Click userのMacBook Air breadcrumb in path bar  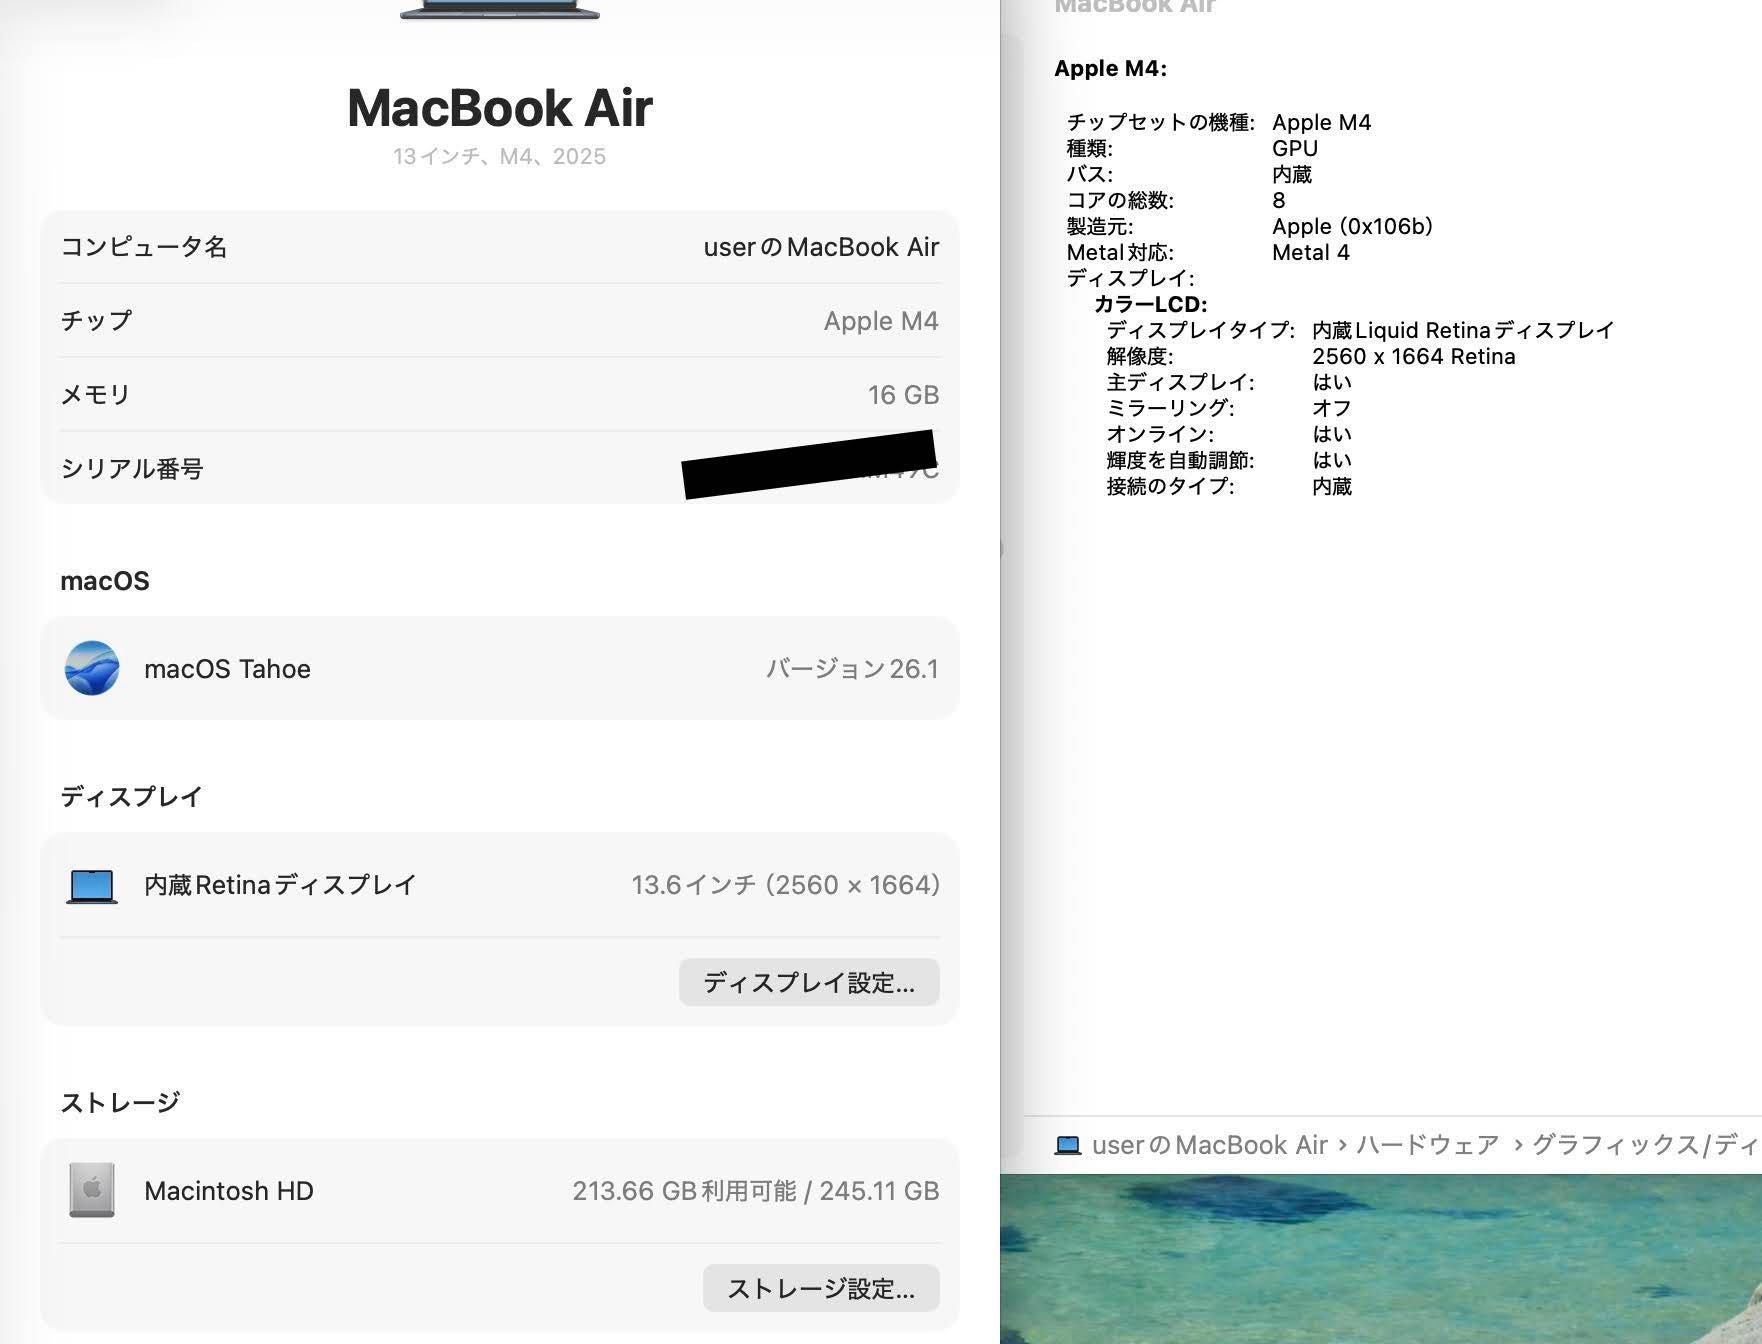tap(1210, 1145)
